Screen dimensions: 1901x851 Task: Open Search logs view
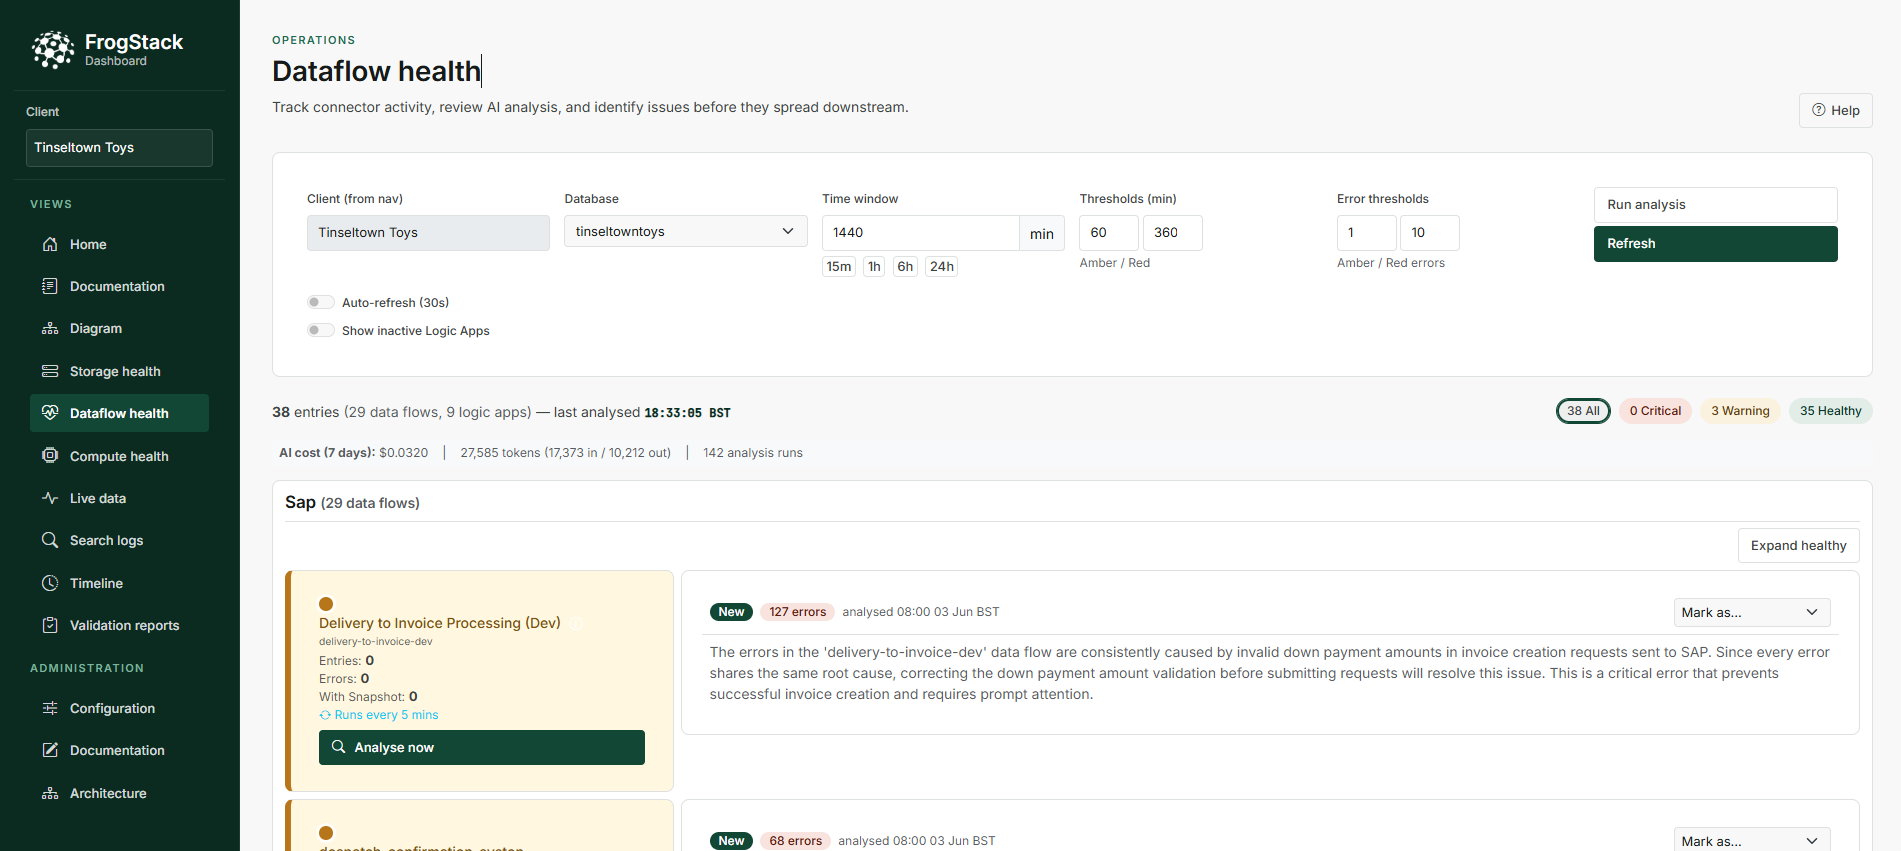[x=119, y=540]
